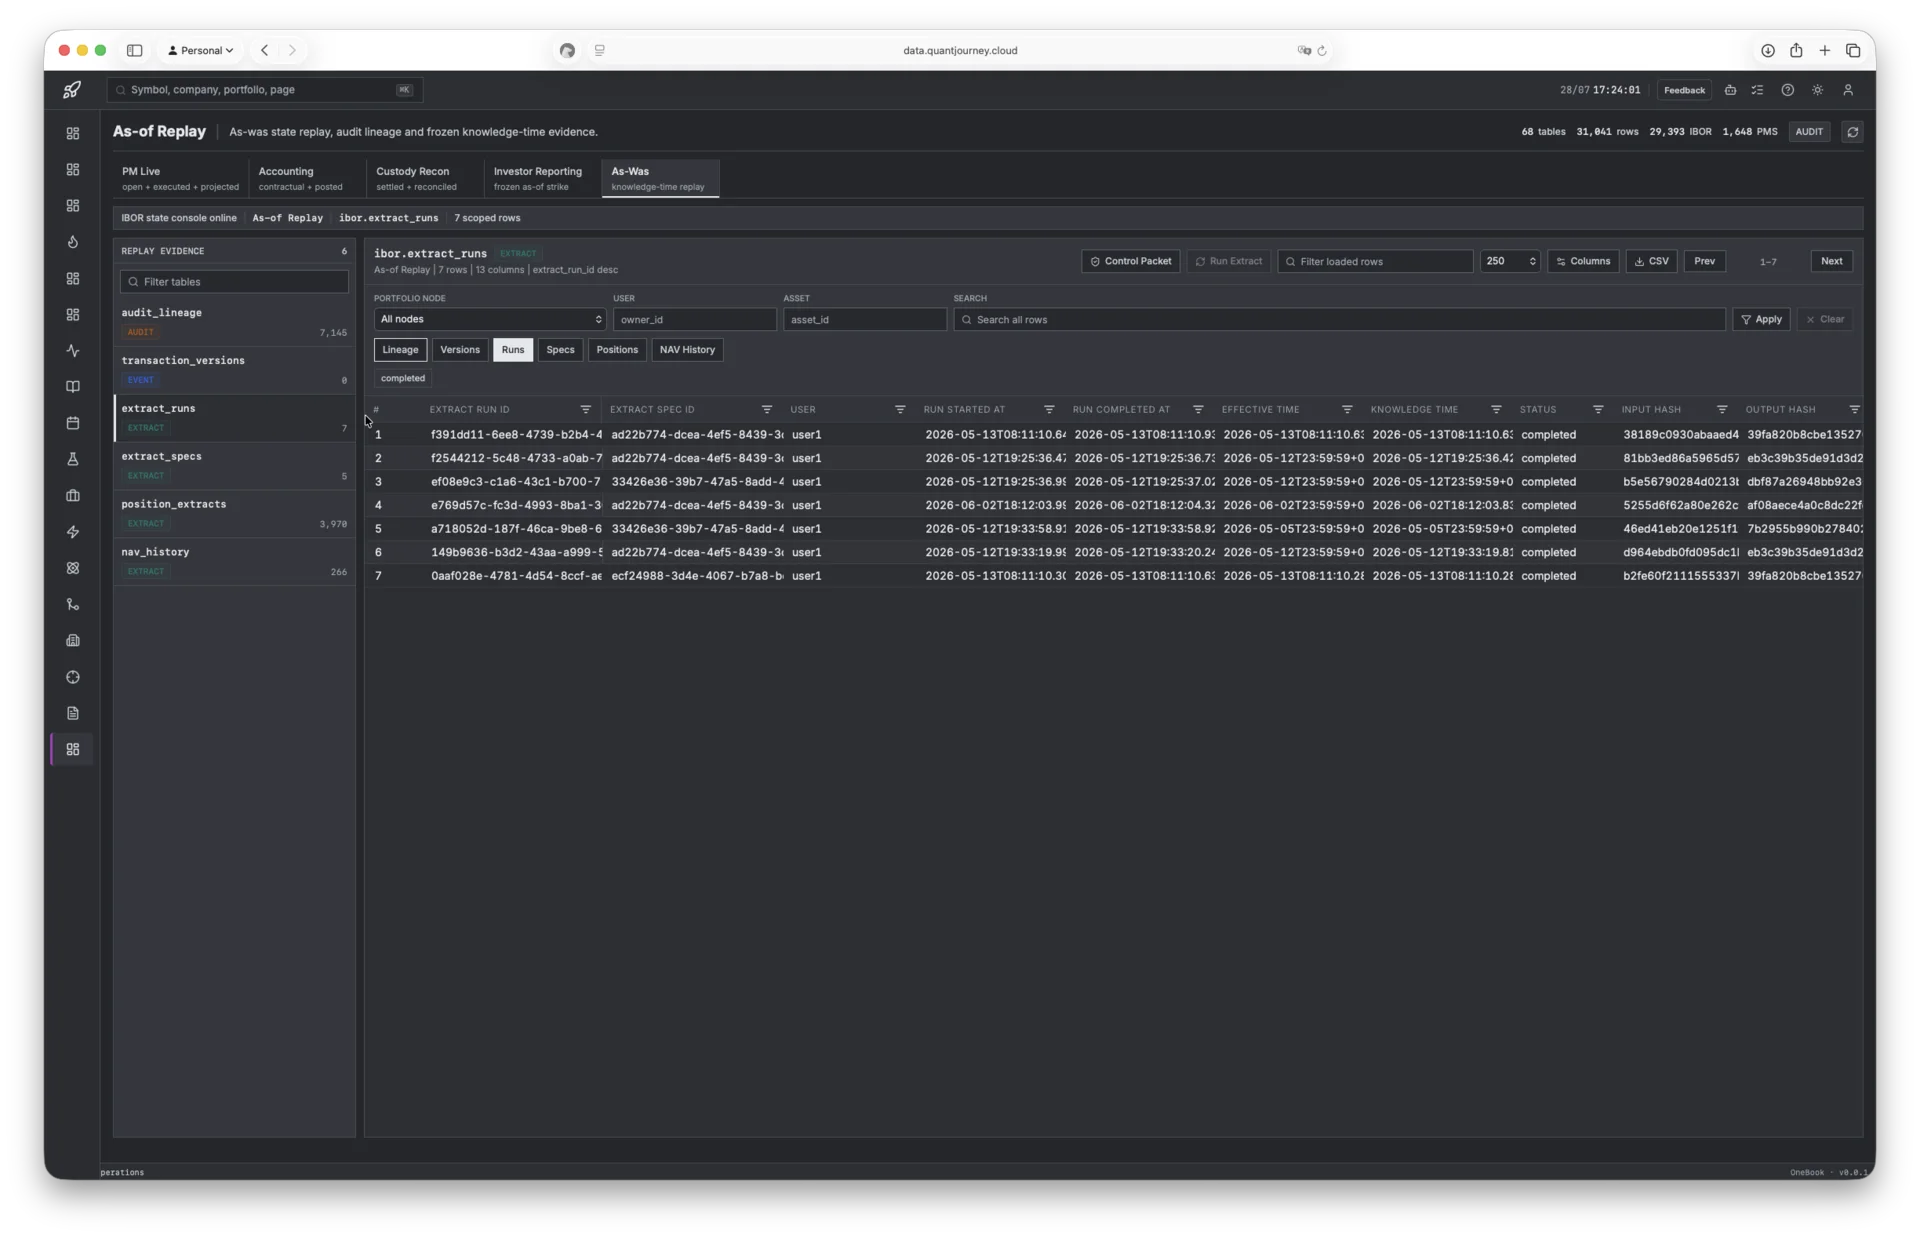
Task: Click the Apply filter button
Action: click(x=1761, y=319)
